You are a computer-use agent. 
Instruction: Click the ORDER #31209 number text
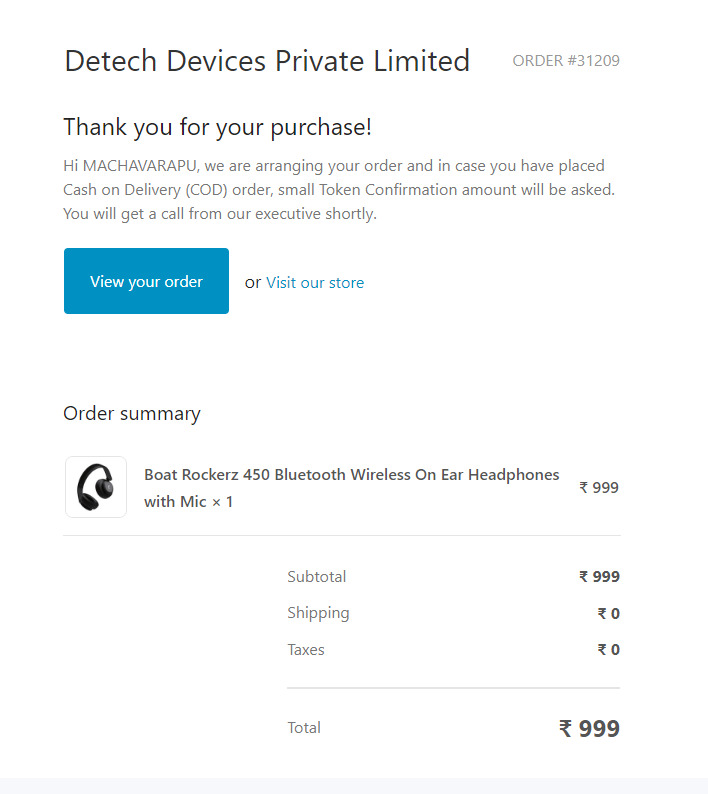(566, 61)
